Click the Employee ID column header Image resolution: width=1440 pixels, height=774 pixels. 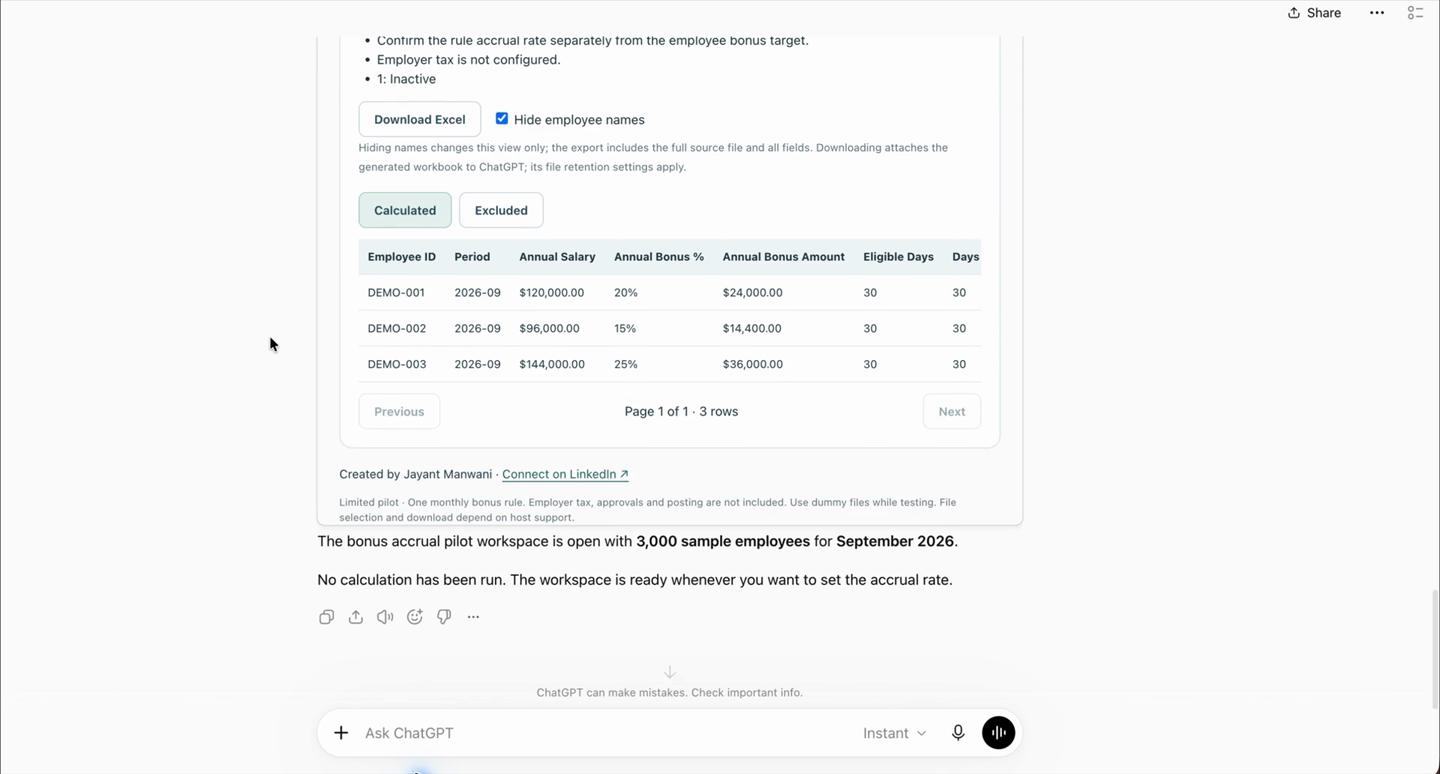[402, 257]
